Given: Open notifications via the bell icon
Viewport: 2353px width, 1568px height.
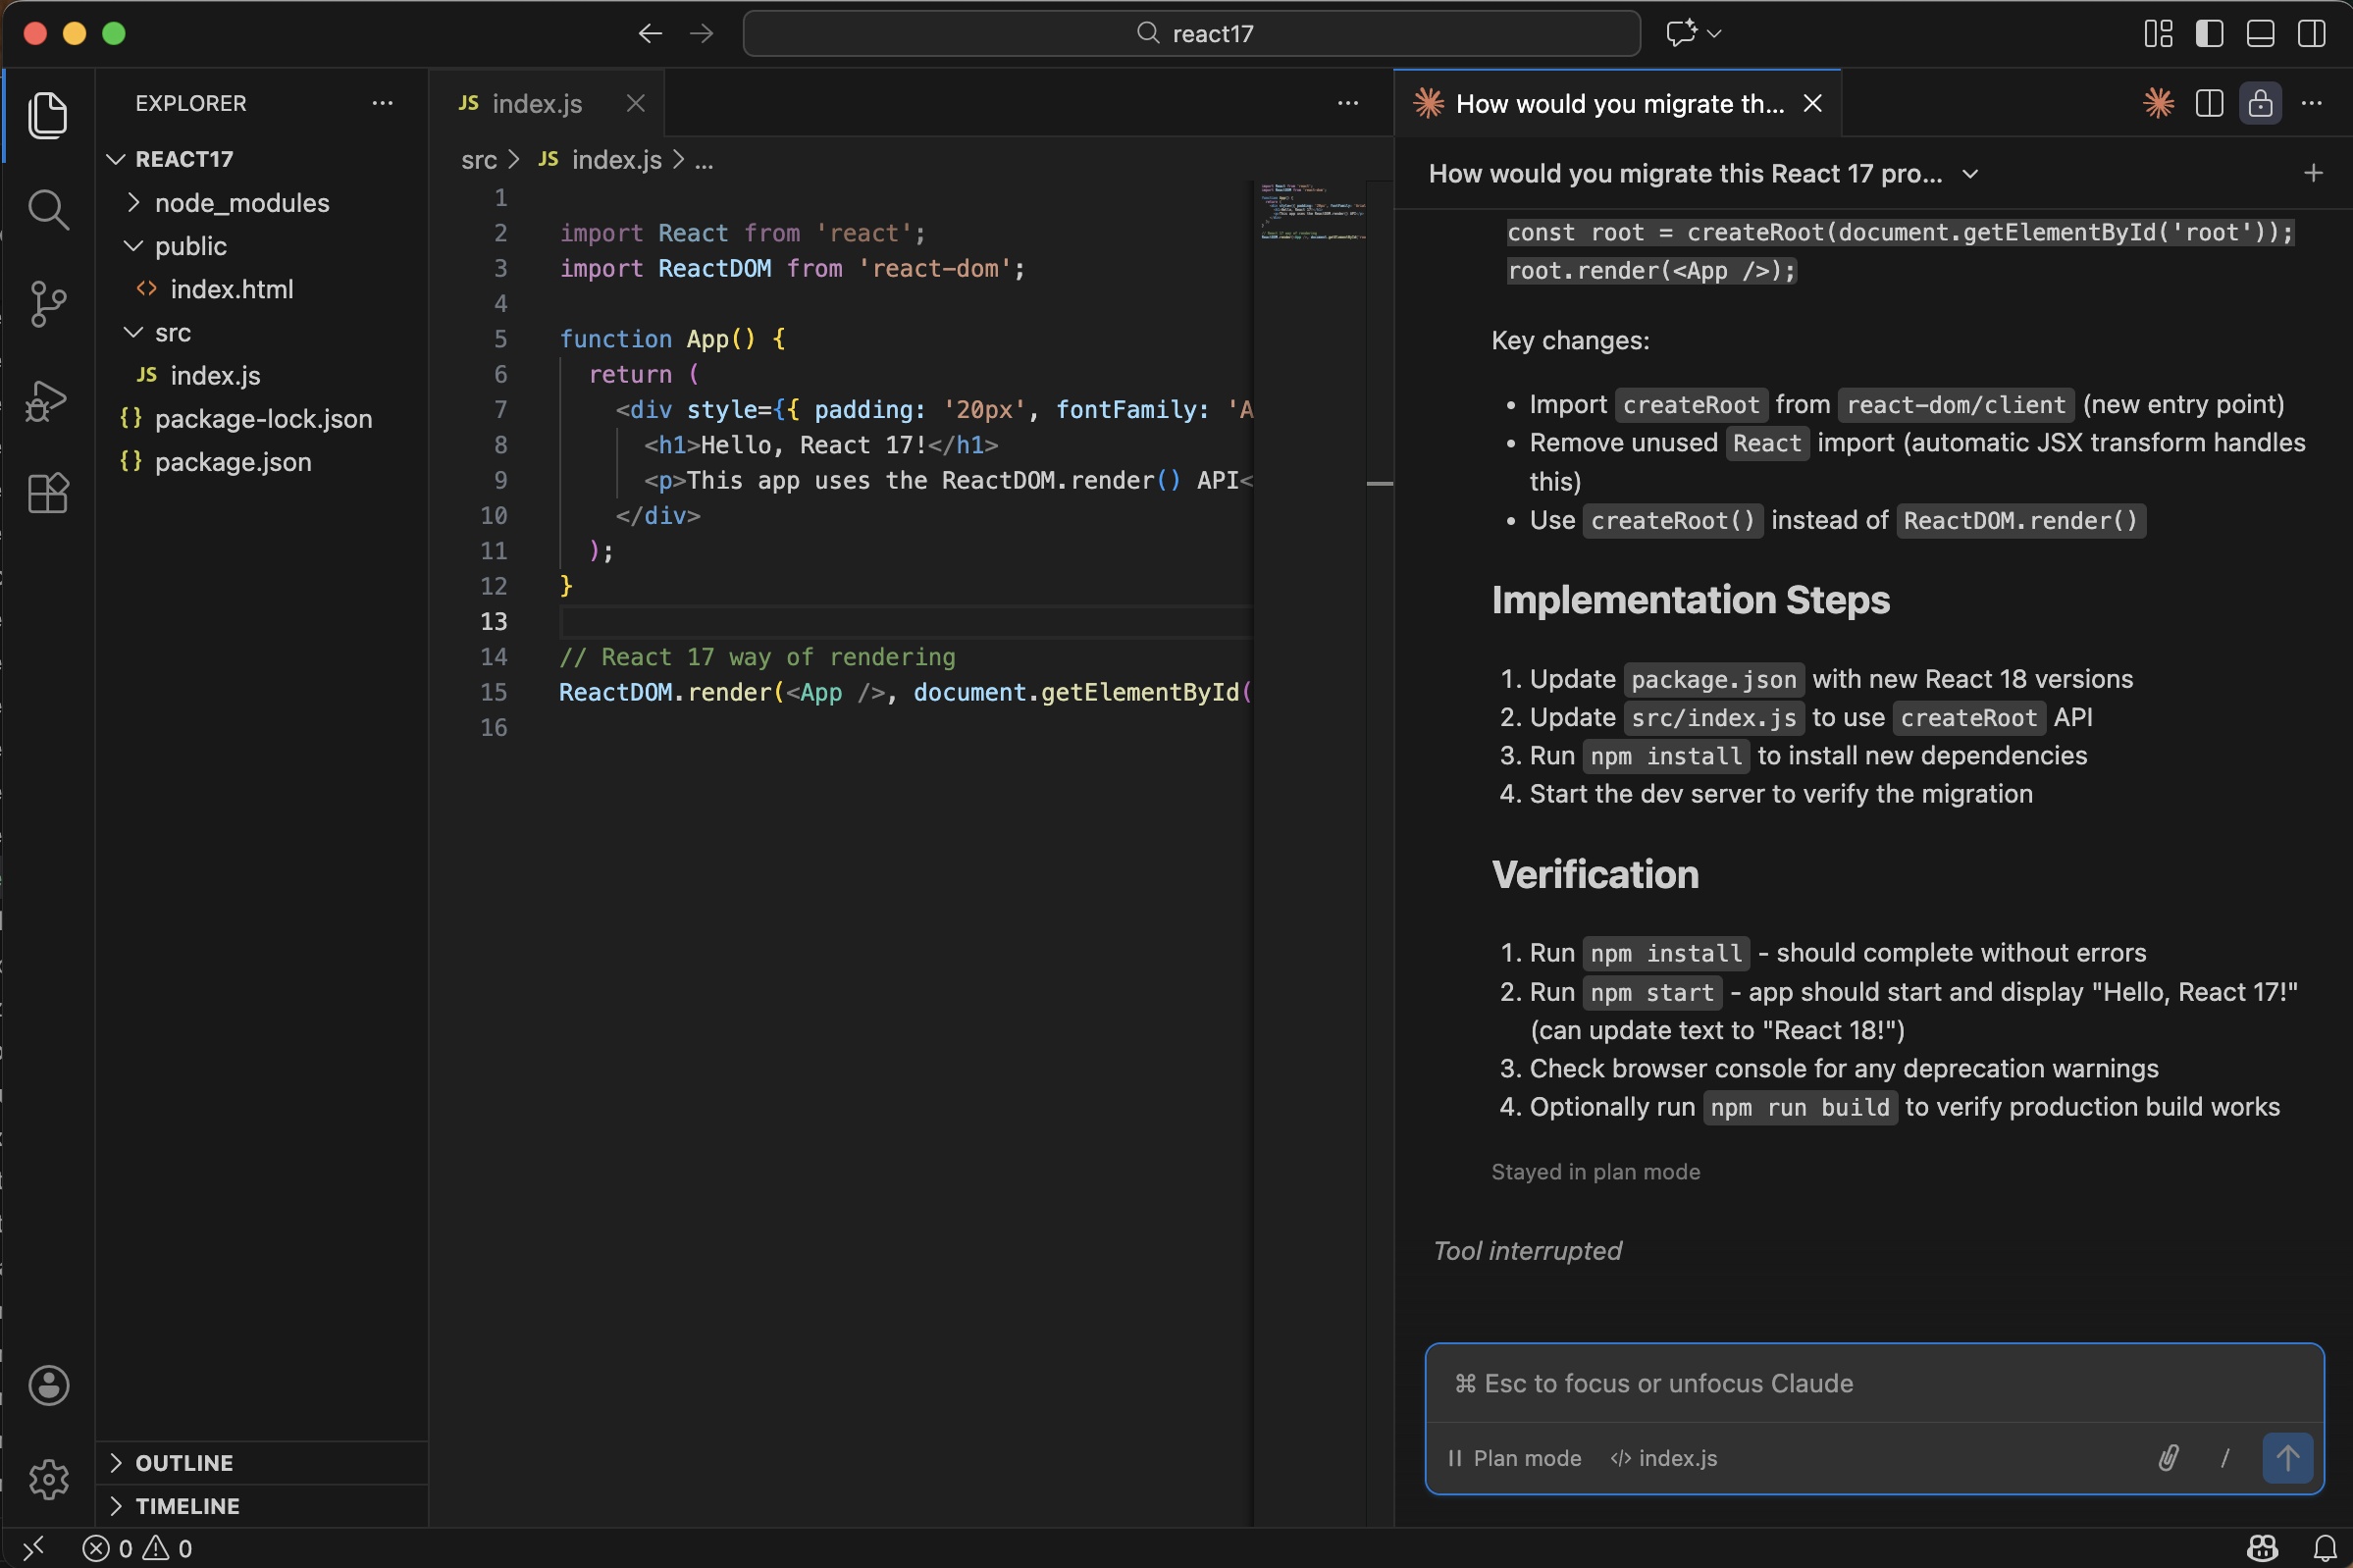Looking at the screenshot, I should point(2322,1547).
